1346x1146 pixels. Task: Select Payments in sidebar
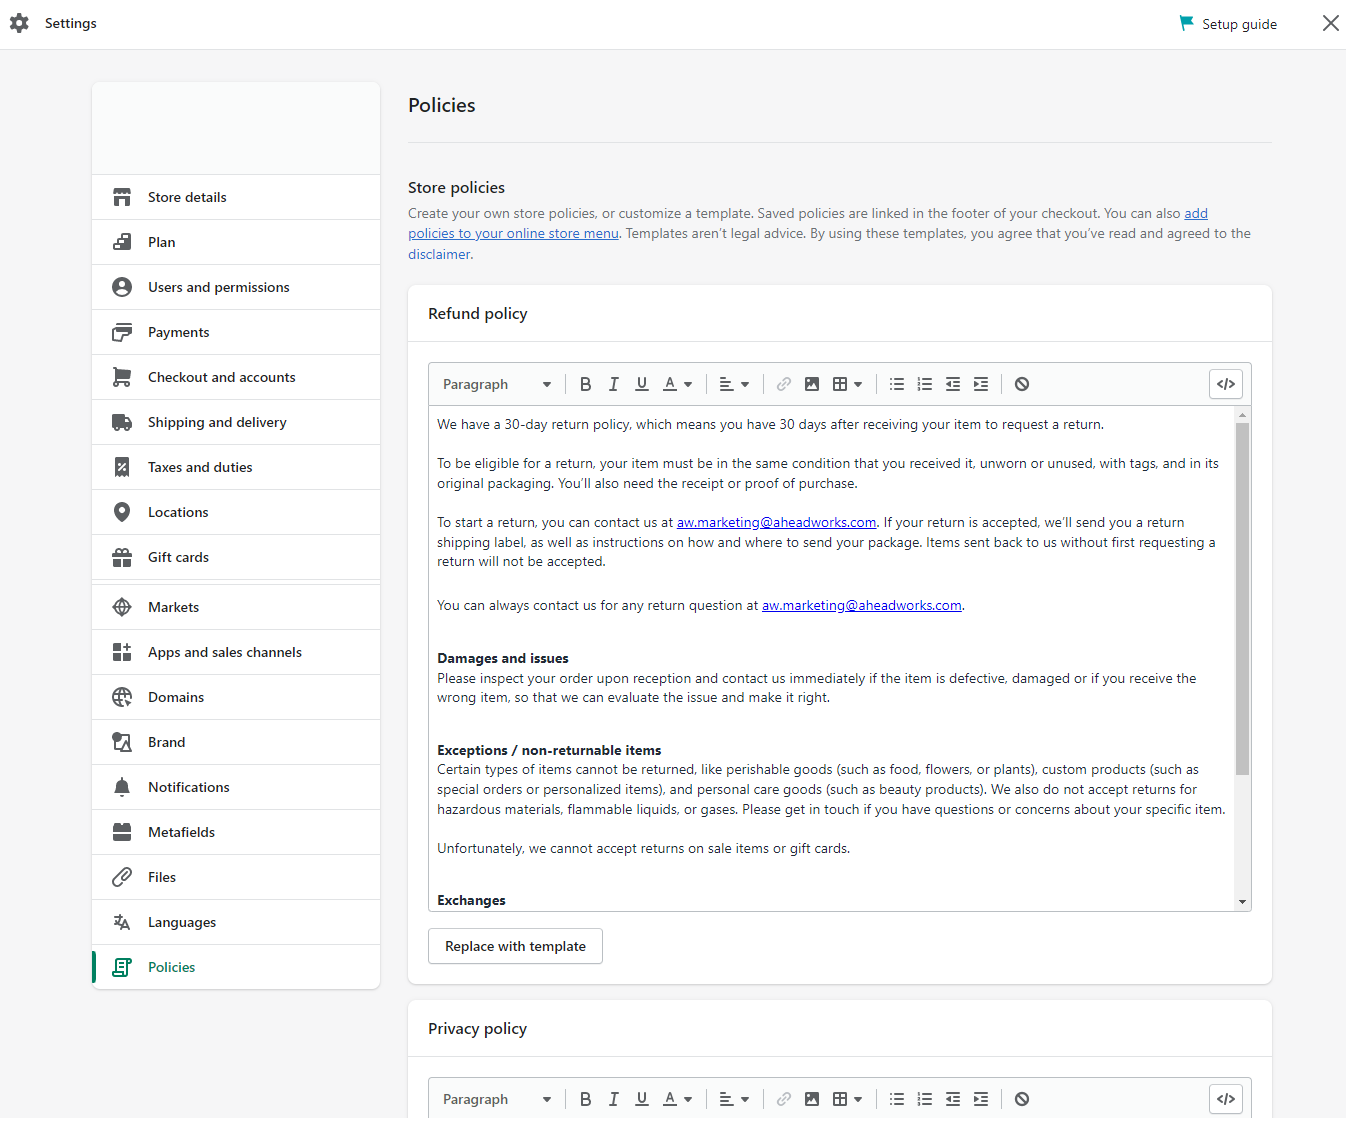[236, 332]
